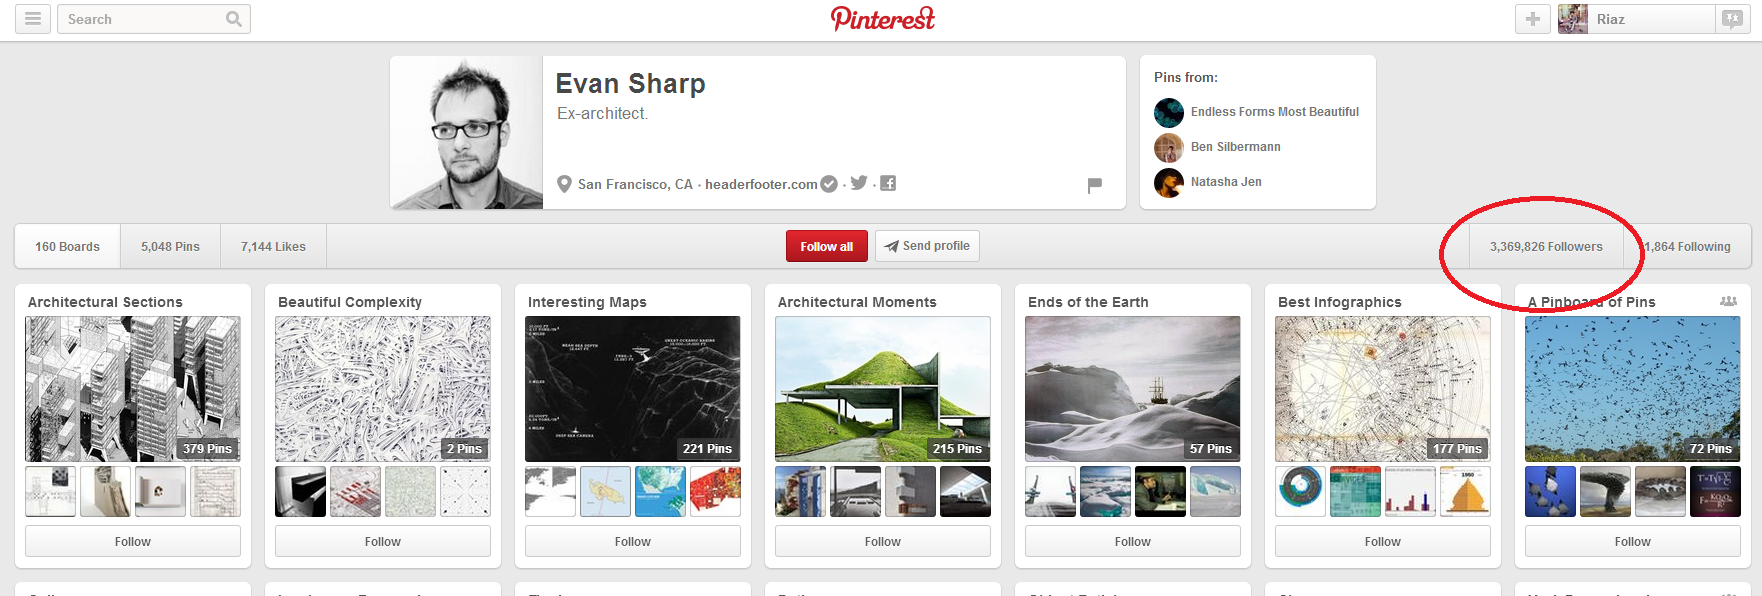Open the yellow island map thumbnail in Interesting Maps
1762x596 pixels.
coord(605,492)
